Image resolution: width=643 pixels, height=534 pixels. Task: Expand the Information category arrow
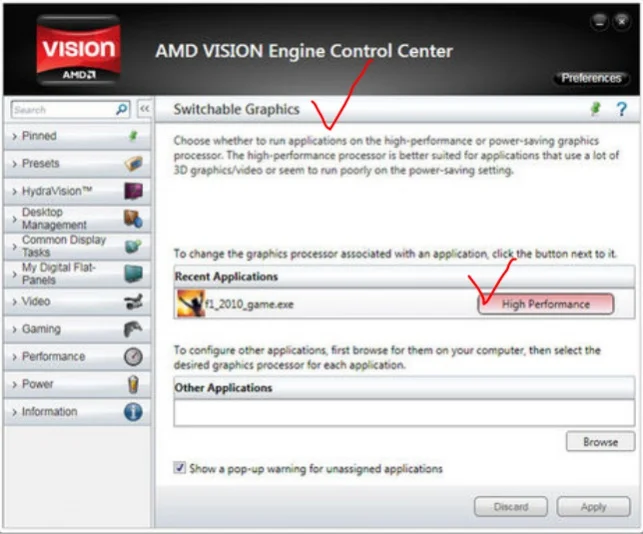[13, 412]
